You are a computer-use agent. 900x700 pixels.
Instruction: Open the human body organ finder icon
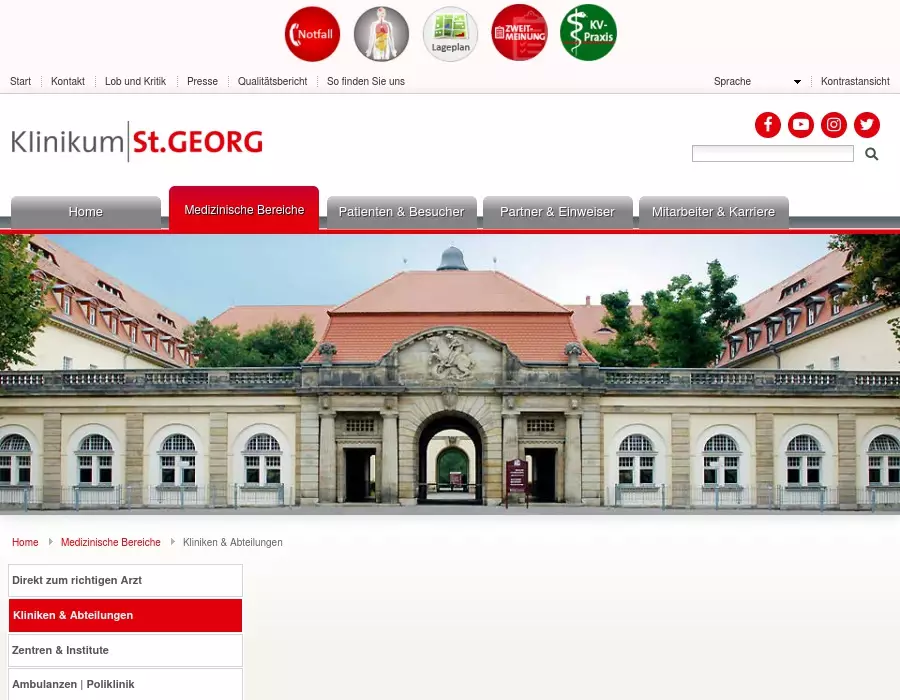(381, 34)
